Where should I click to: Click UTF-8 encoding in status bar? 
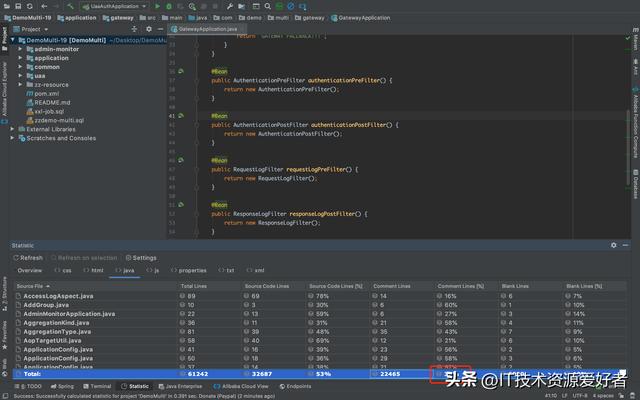point(580,396)
